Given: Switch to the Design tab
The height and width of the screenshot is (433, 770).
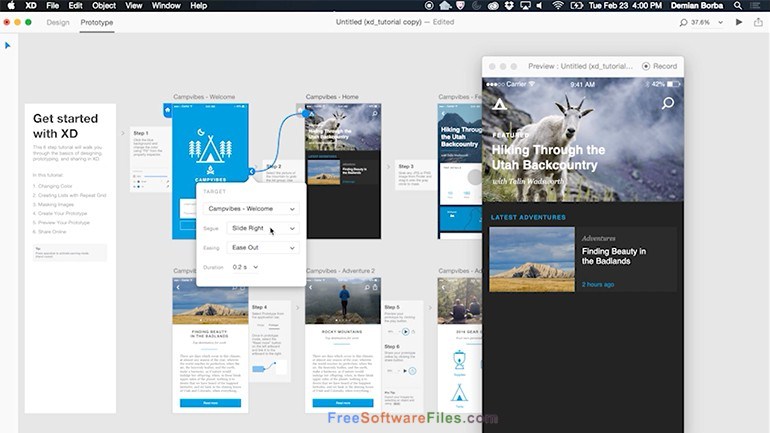Looking at the screenshot, I should point(58,22).
